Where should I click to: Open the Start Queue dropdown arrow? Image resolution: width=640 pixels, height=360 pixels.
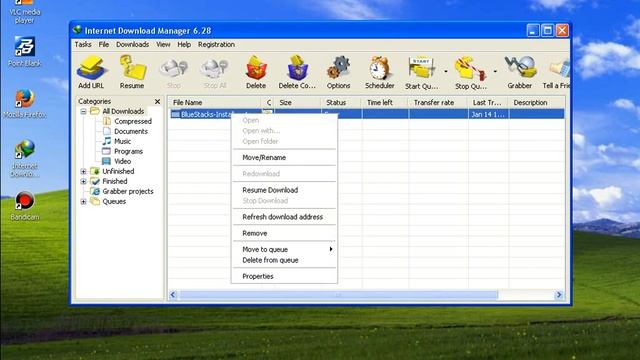(x=446, y=71)
